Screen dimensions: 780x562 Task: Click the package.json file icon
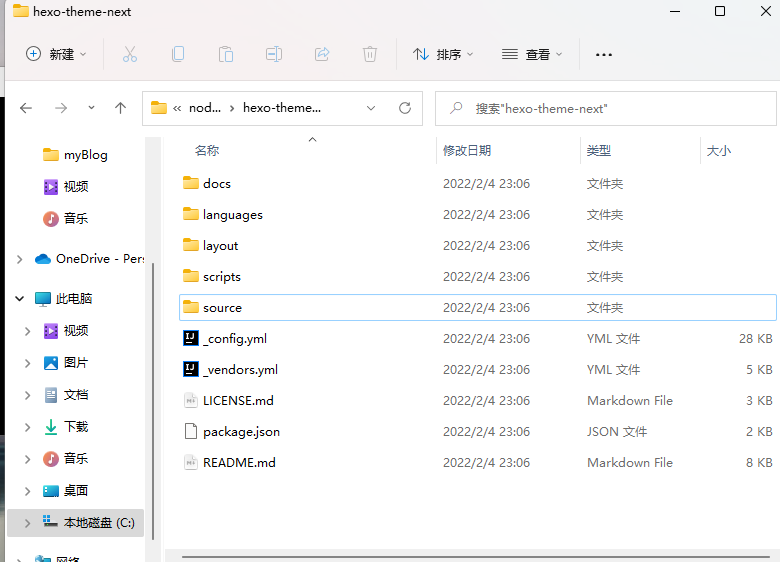pos(191,431)
